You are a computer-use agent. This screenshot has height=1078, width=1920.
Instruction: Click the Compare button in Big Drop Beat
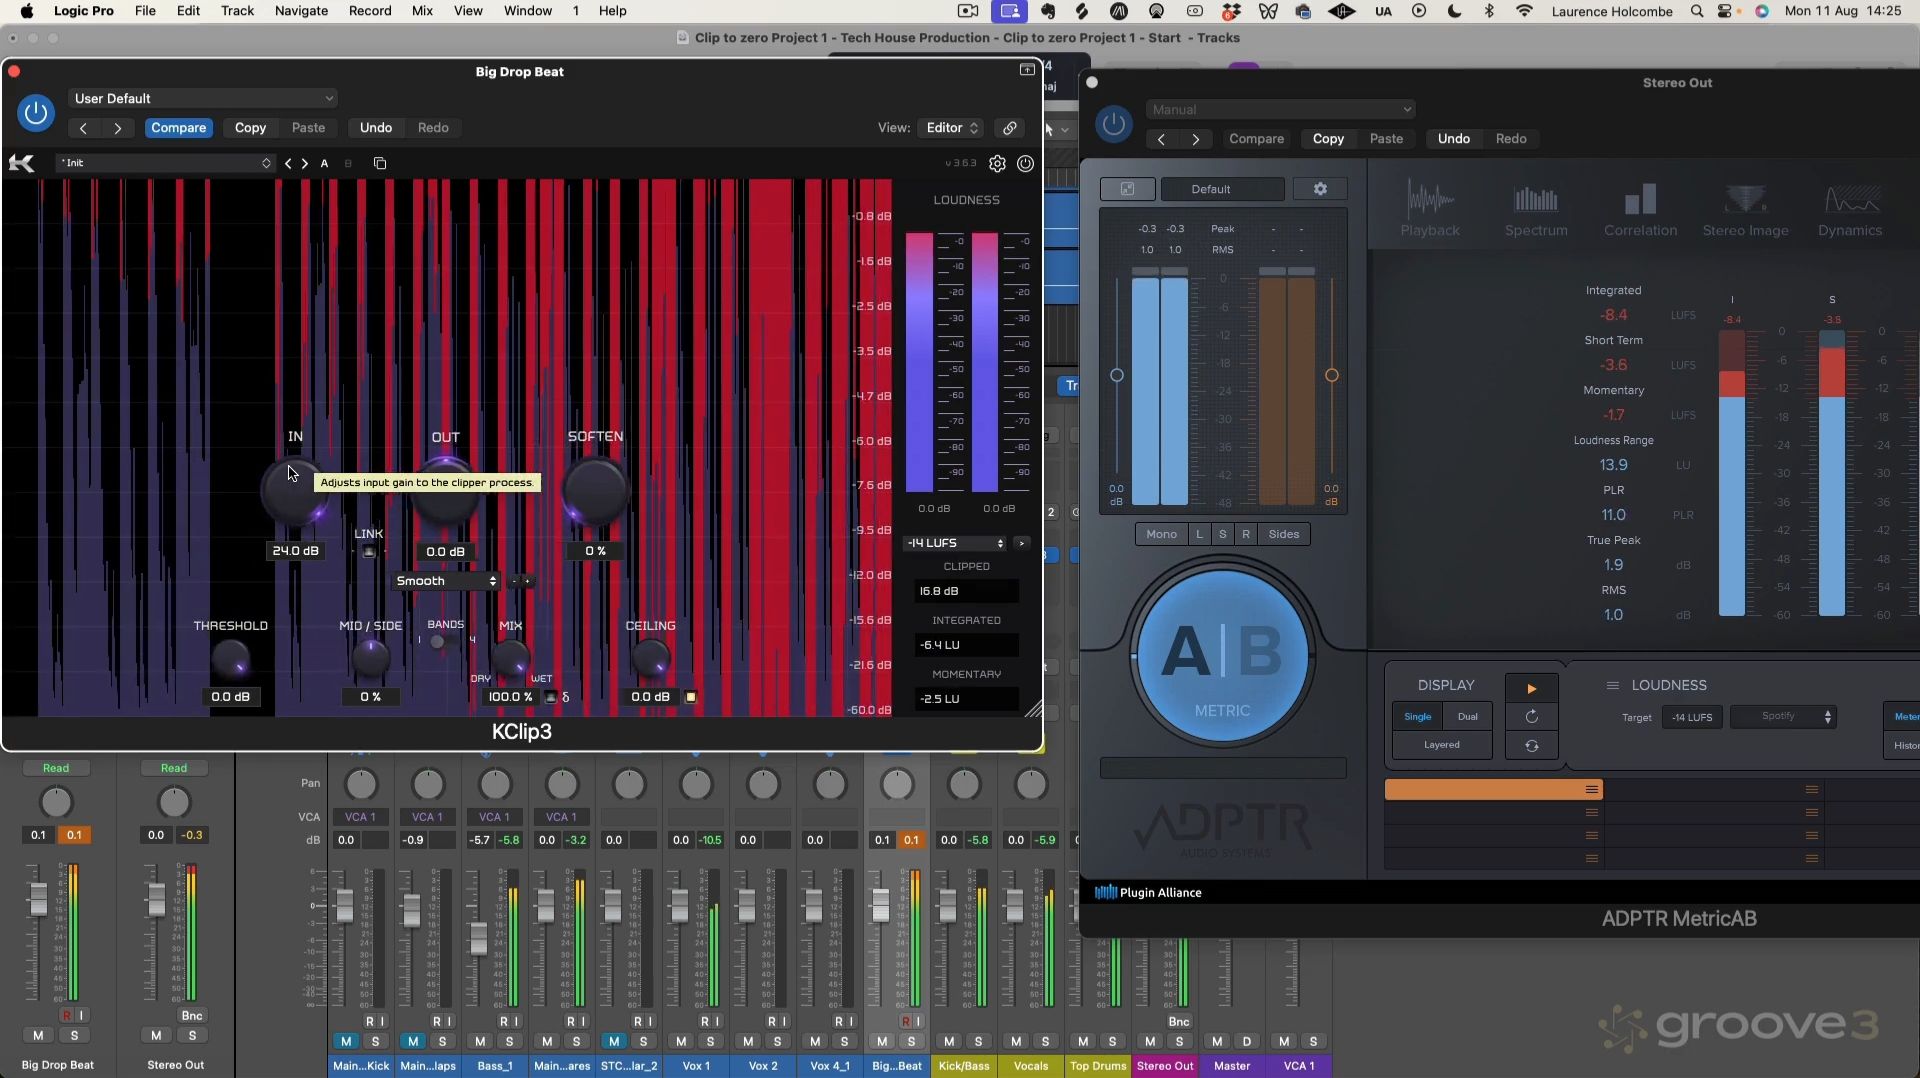tap(178, 128)
